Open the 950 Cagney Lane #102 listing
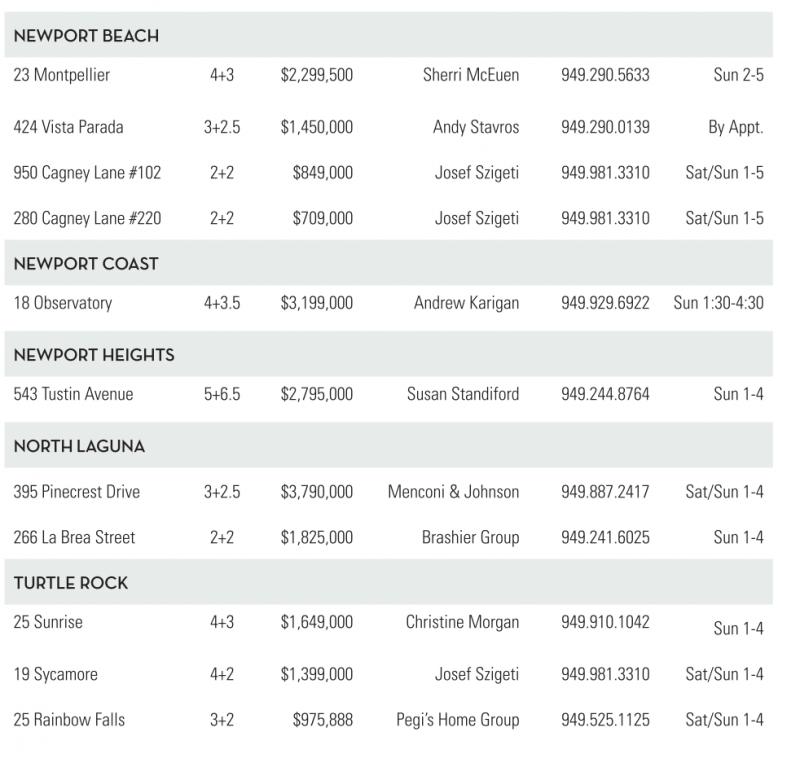 87,173
